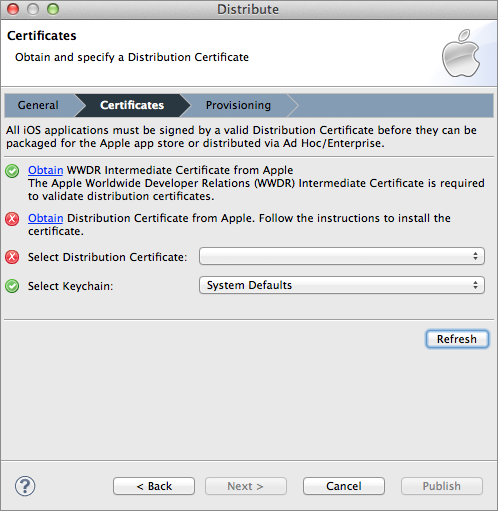This screenshot has height=511, width=498.
Task: Click the Refresh button
Action: [457, 339]
